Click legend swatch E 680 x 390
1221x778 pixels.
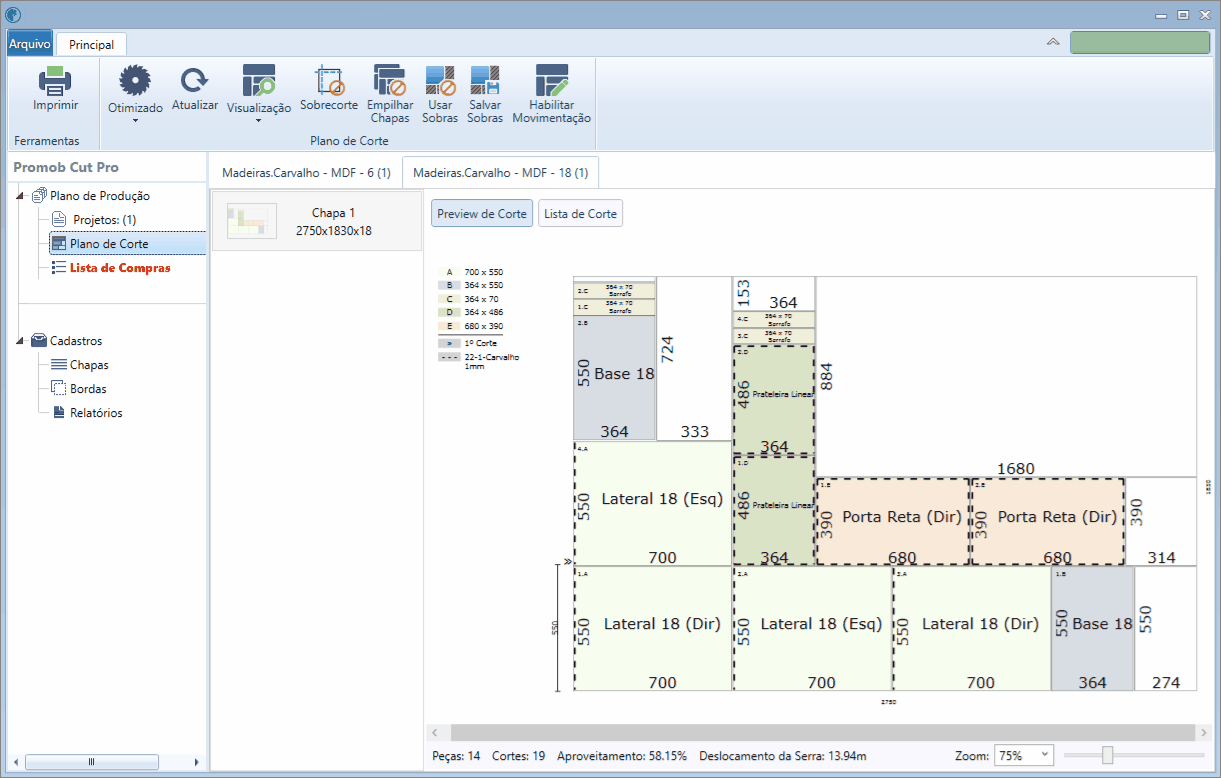pyautogui.click(x=449, y=327)
